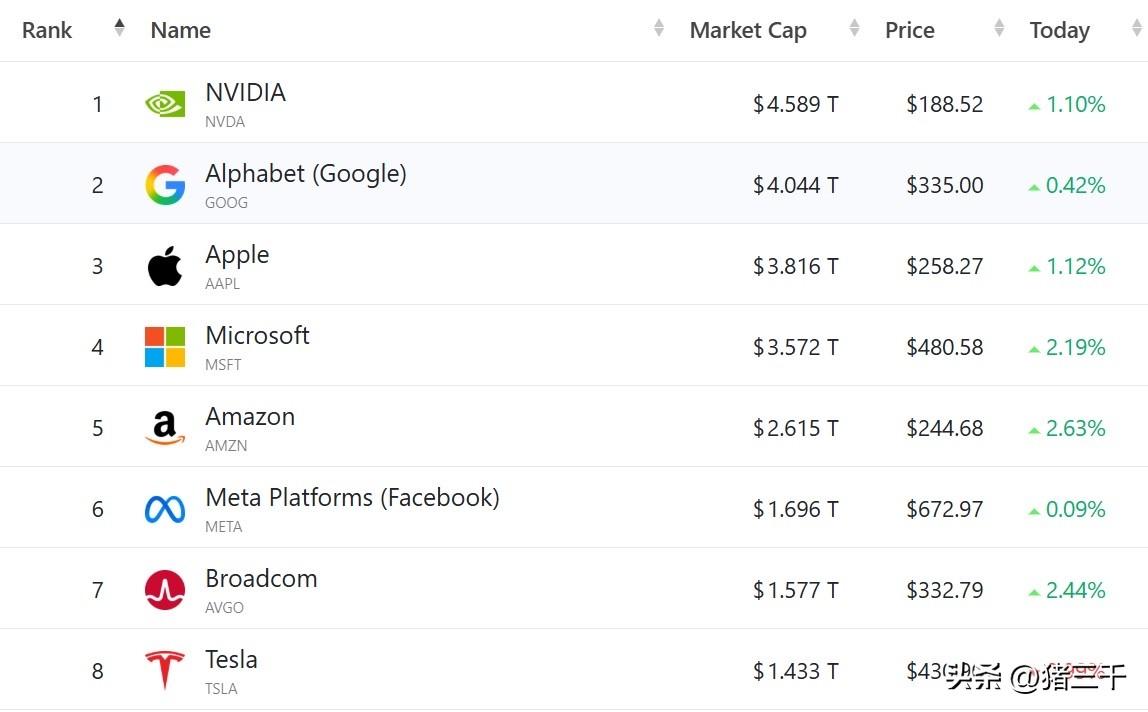Click the Market Cap header label
Screen dimensions: 1148x712
[x=748, y=31]
